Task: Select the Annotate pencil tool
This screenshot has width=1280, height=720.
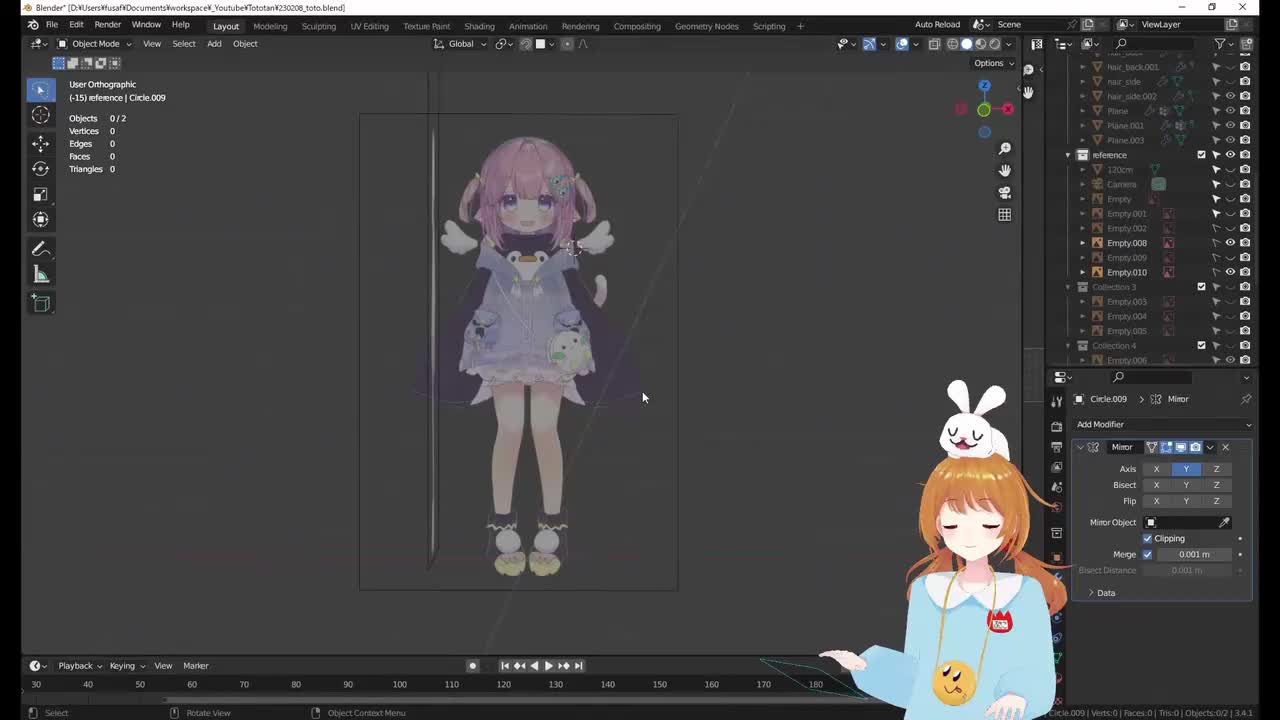Action: coord(40,249)
